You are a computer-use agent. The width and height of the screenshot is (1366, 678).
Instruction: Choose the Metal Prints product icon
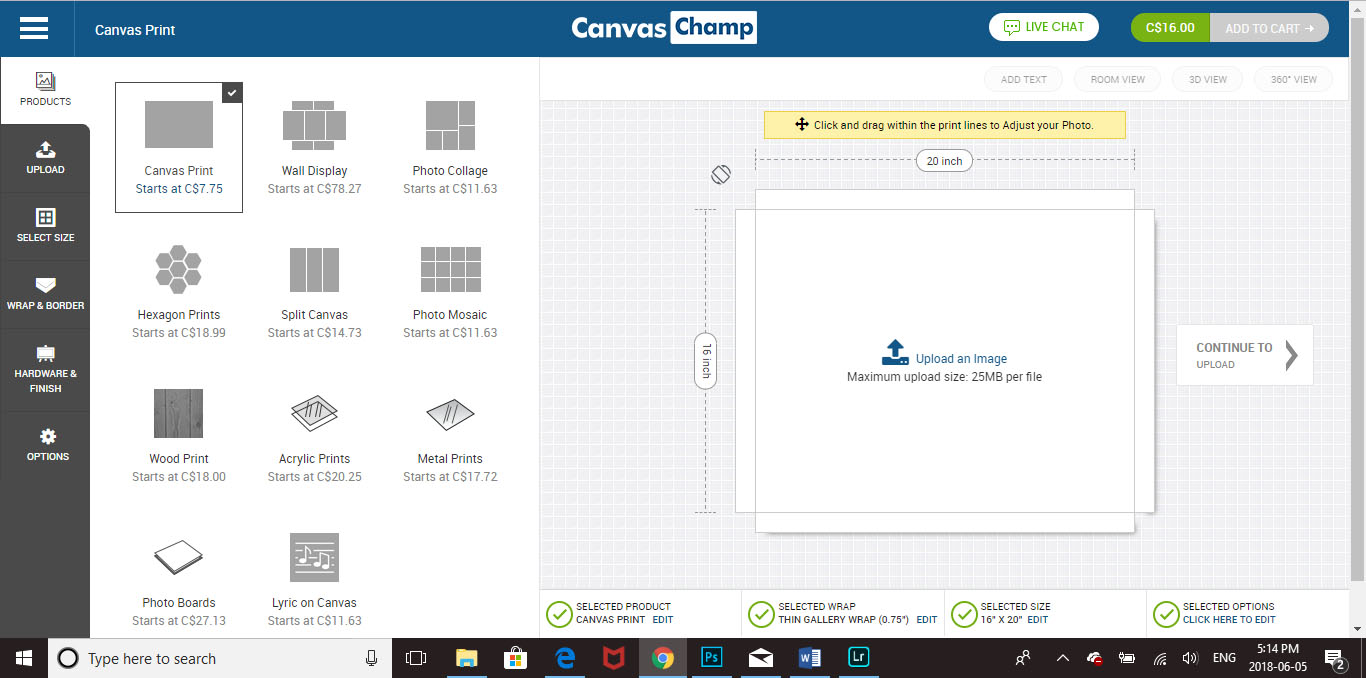(450, 413)
